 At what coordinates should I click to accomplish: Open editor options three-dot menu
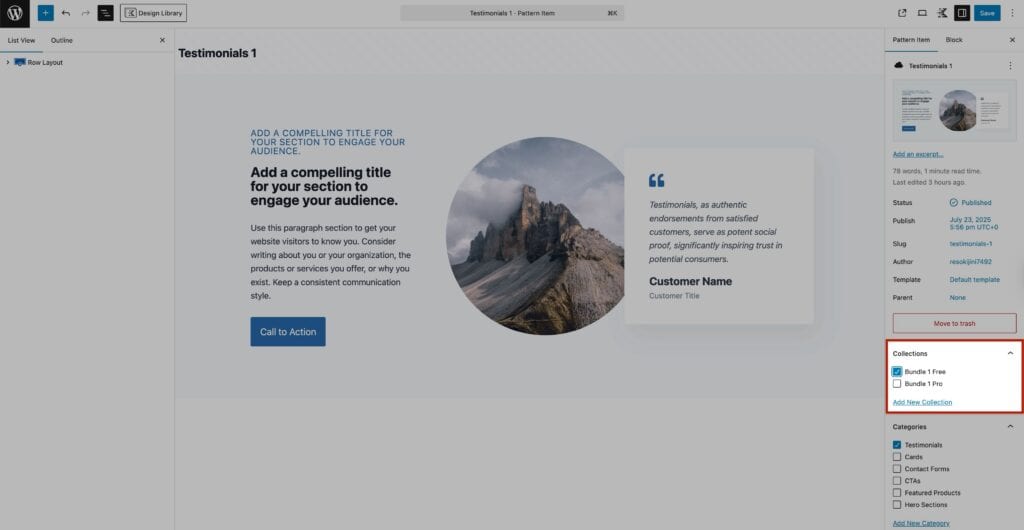[1012, 13]
